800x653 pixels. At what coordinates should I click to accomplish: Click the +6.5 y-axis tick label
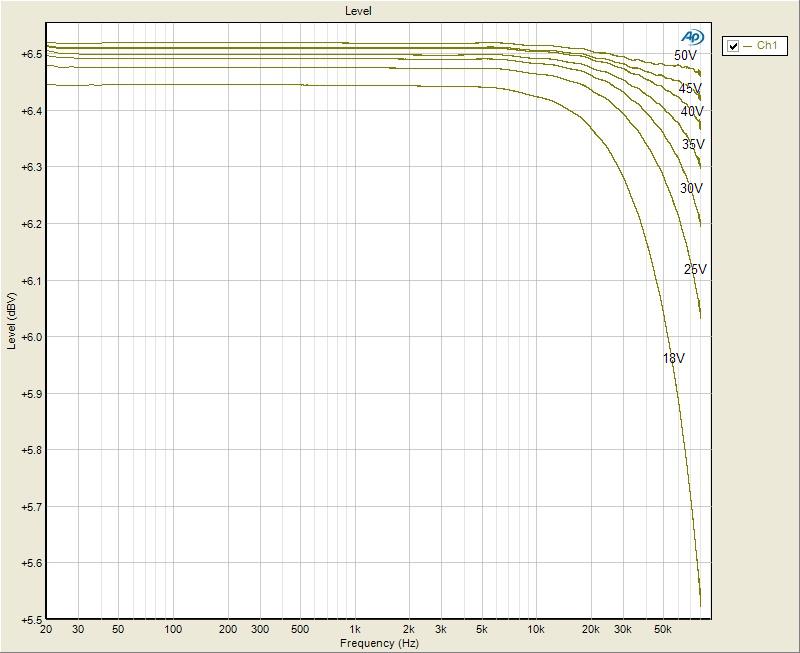pyautogui.click(x=31, y=54)
